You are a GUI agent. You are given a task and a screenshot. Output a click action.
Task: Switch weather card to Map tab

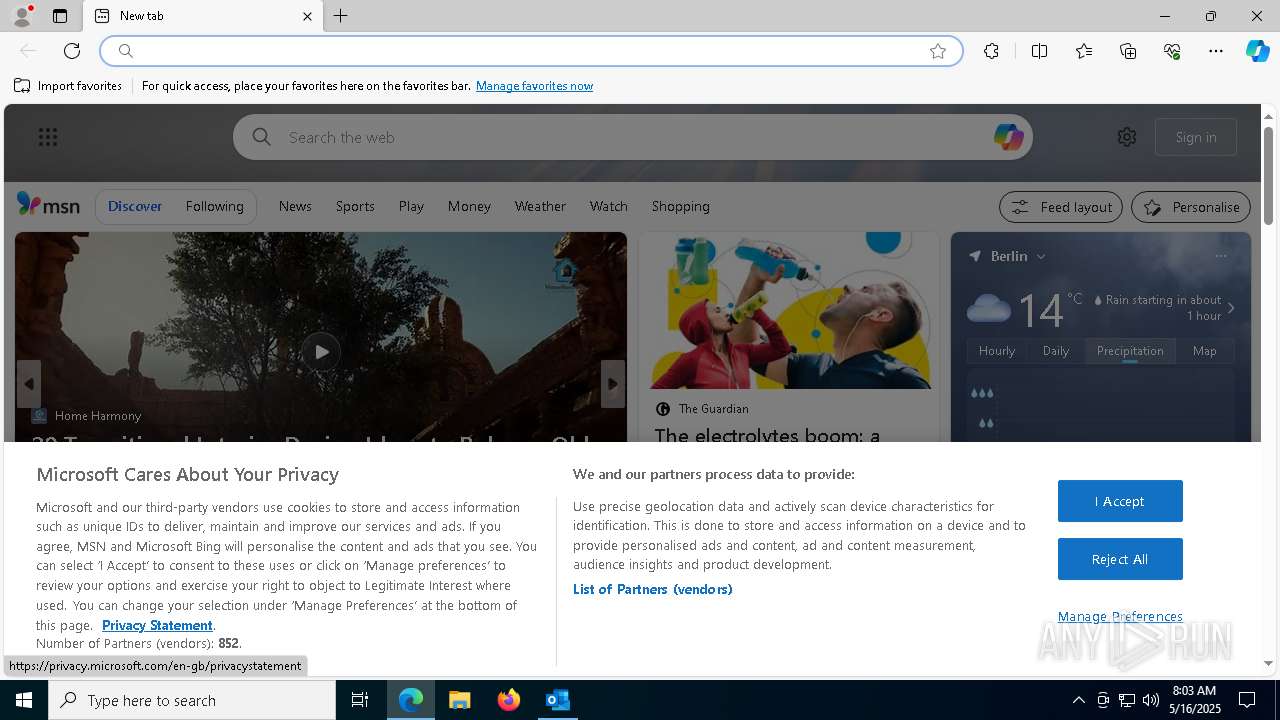point(1204,351)
